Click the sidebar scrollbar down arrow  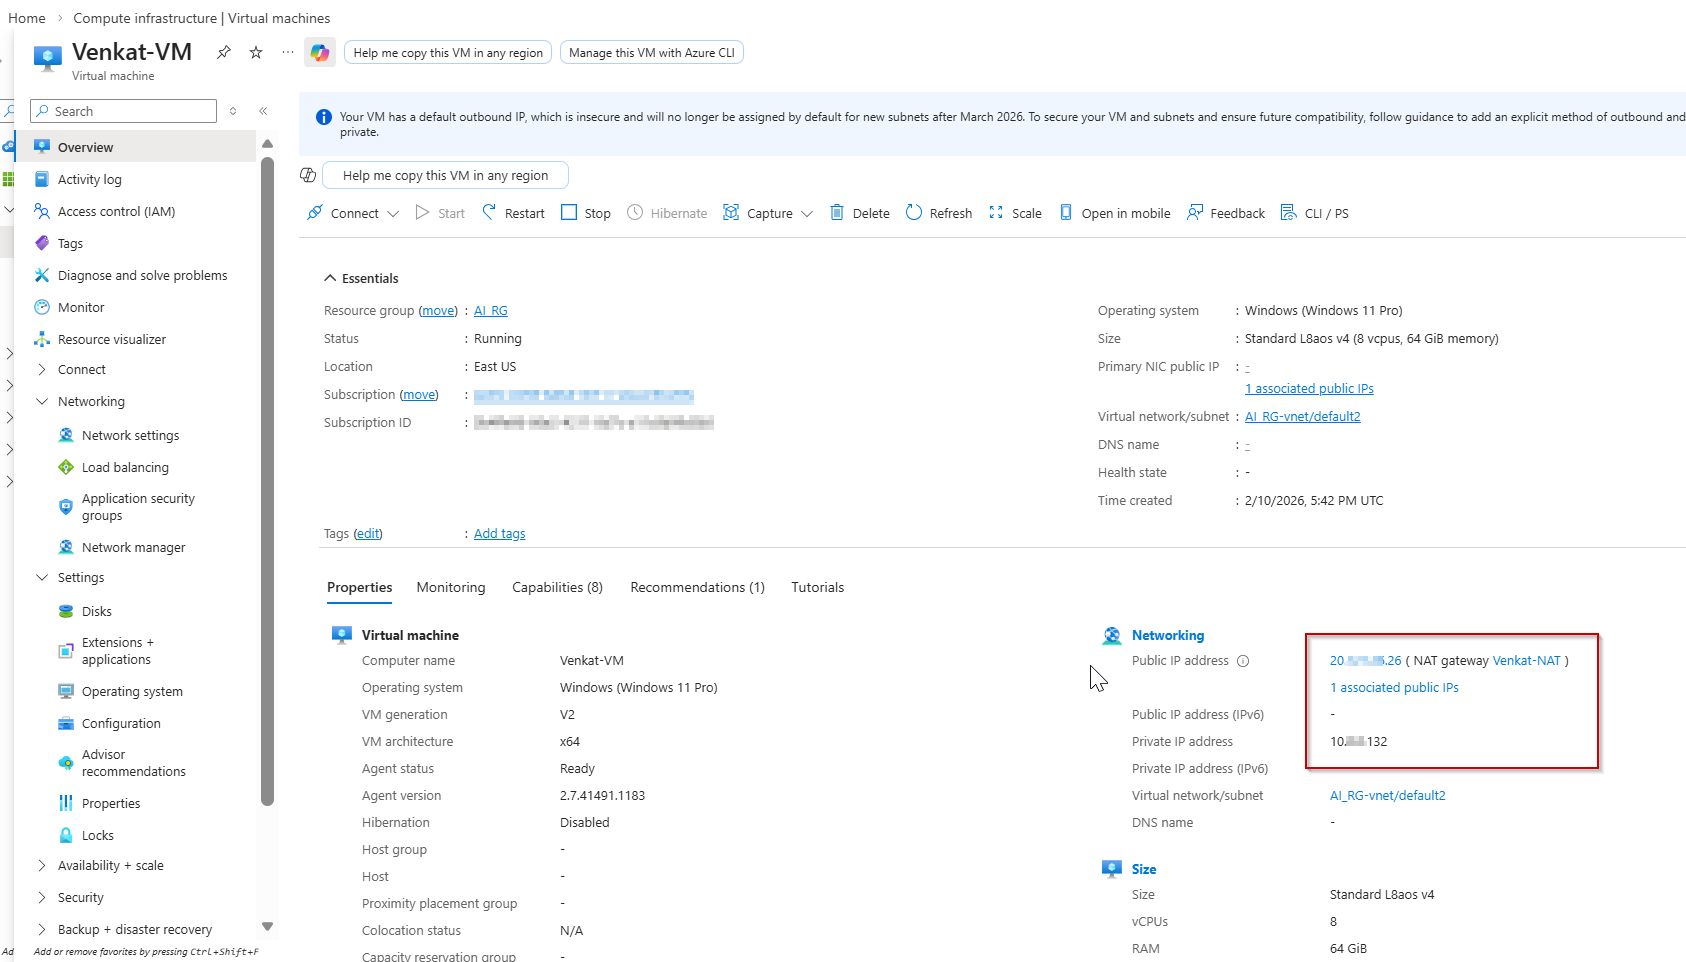click(267, 926)
